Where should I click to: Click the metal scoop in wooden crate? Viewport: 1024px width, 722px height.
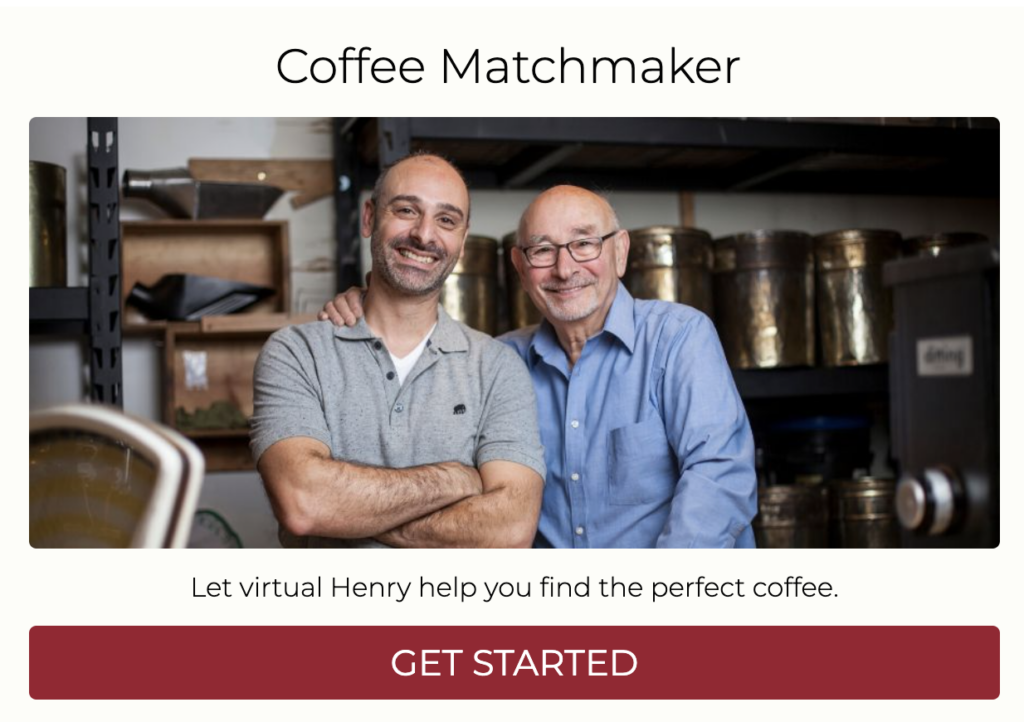(200, 297)
